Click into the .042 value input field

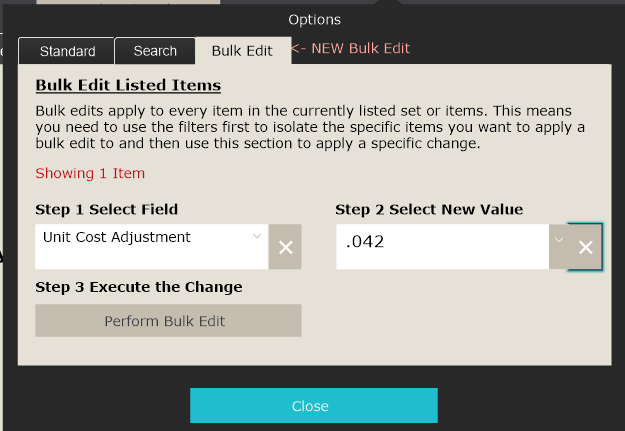(440, 243)
